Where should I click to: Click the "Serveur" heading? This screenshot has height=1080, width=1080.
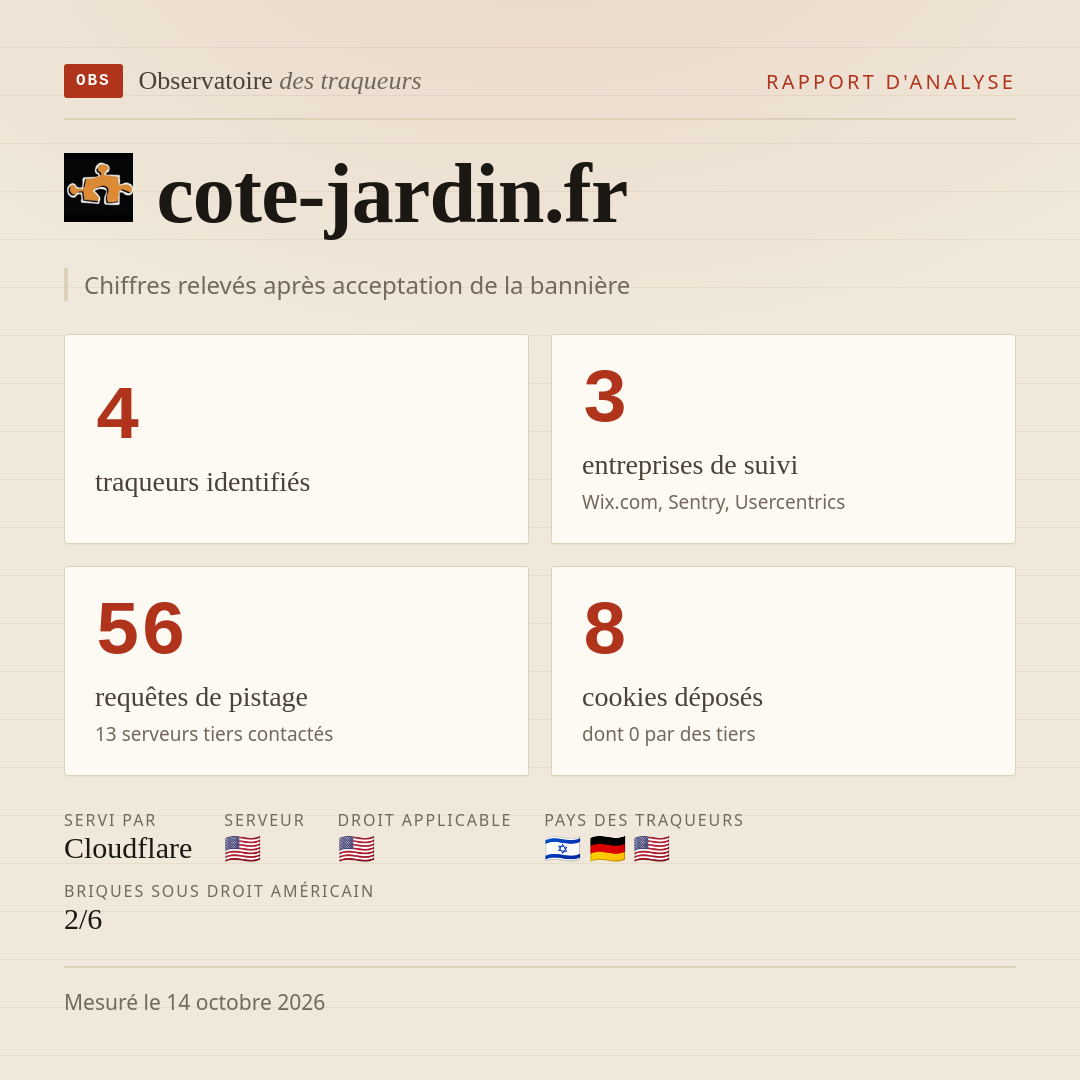[264, 820]
